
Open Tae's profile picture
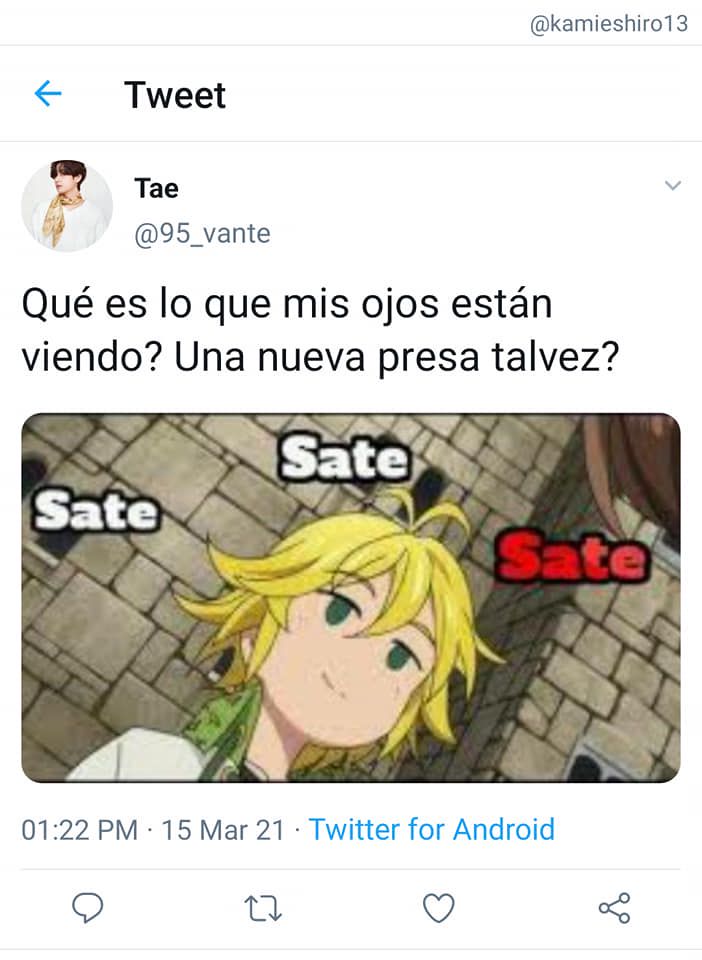point(67,205)
